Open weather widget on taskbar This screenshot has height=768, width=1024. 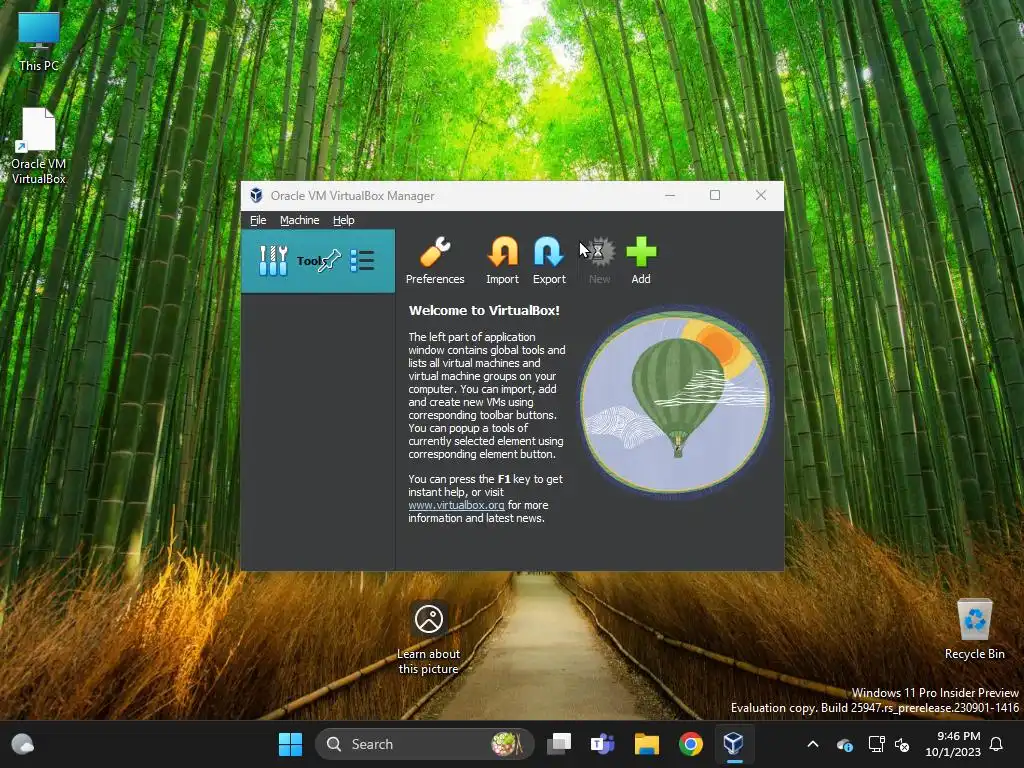(23, 744)
